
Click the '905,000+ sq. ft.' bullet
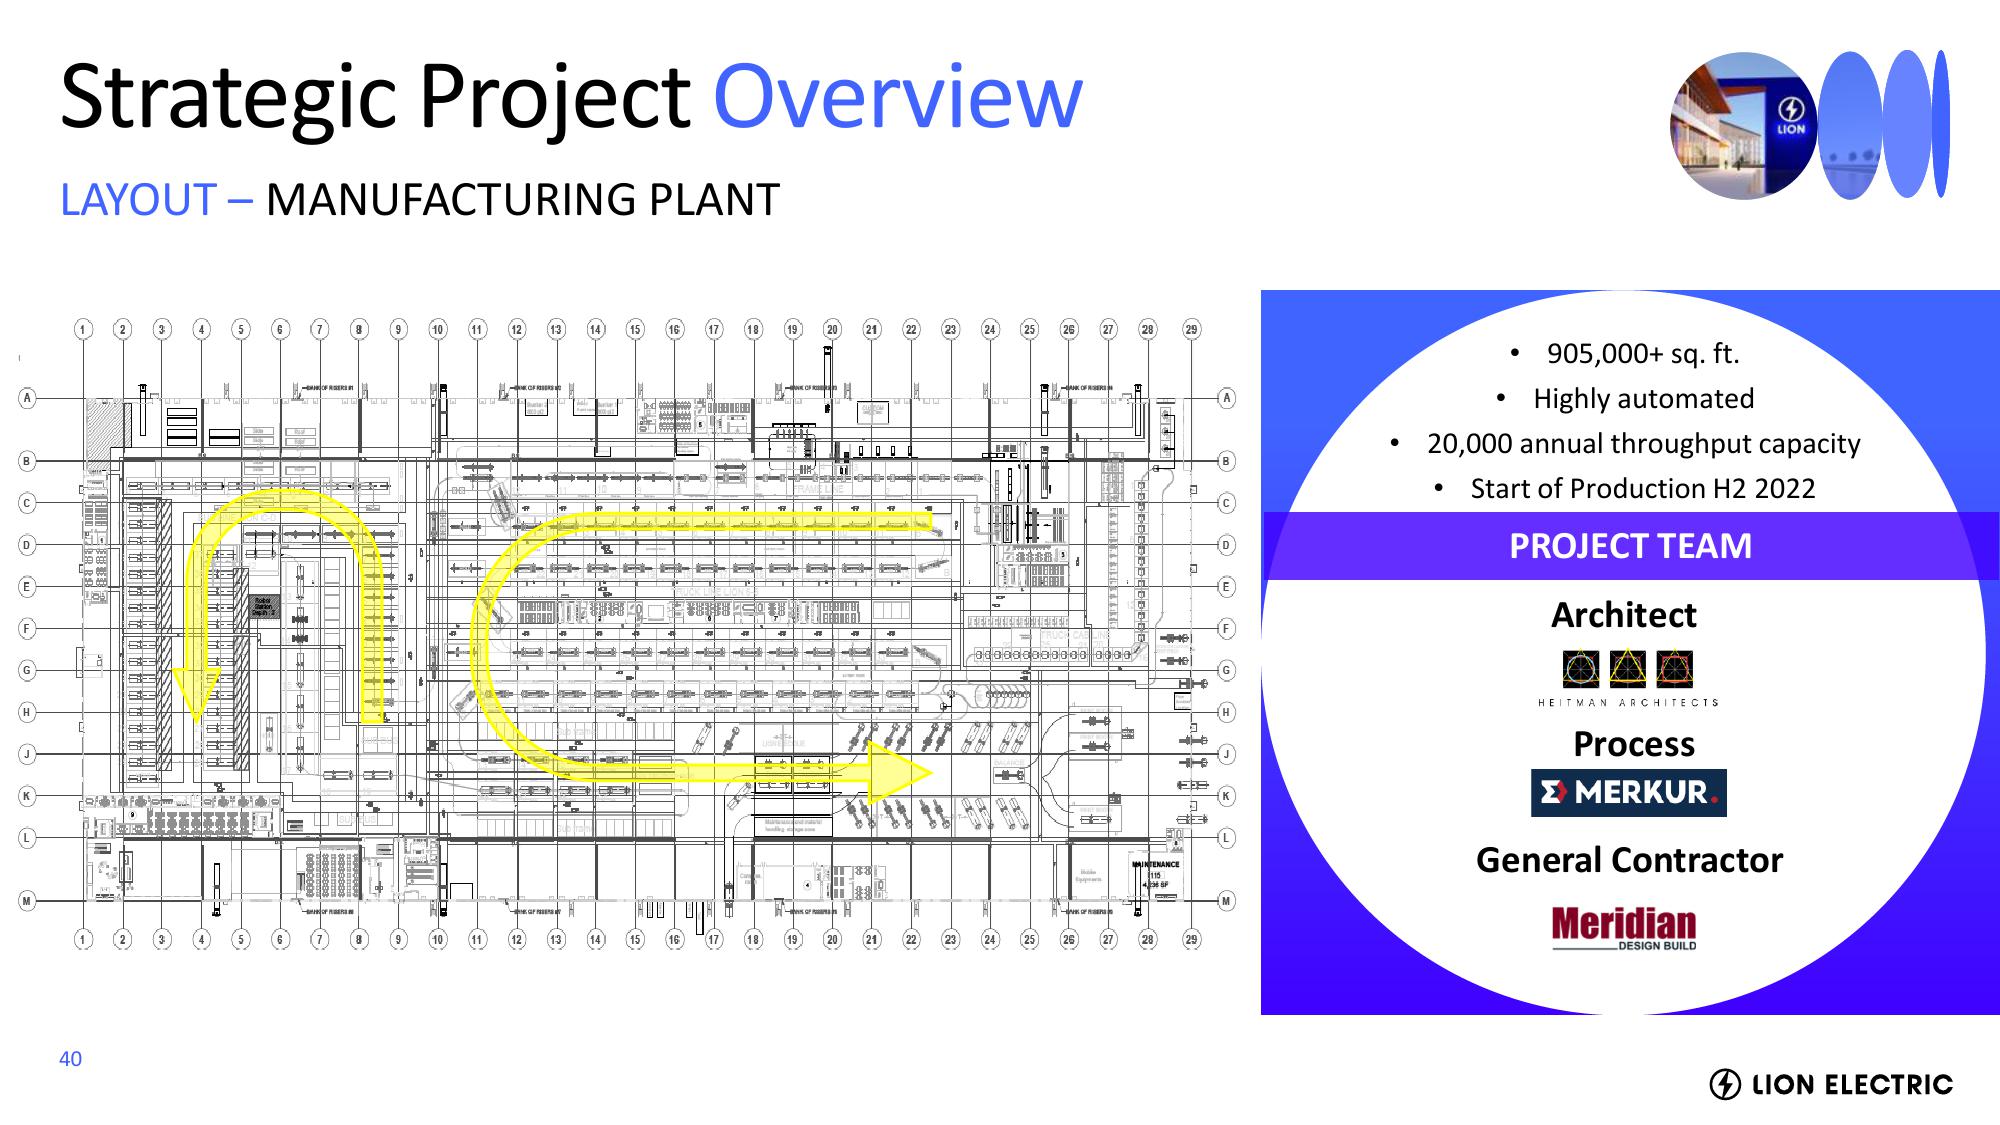click(1642, 354)
